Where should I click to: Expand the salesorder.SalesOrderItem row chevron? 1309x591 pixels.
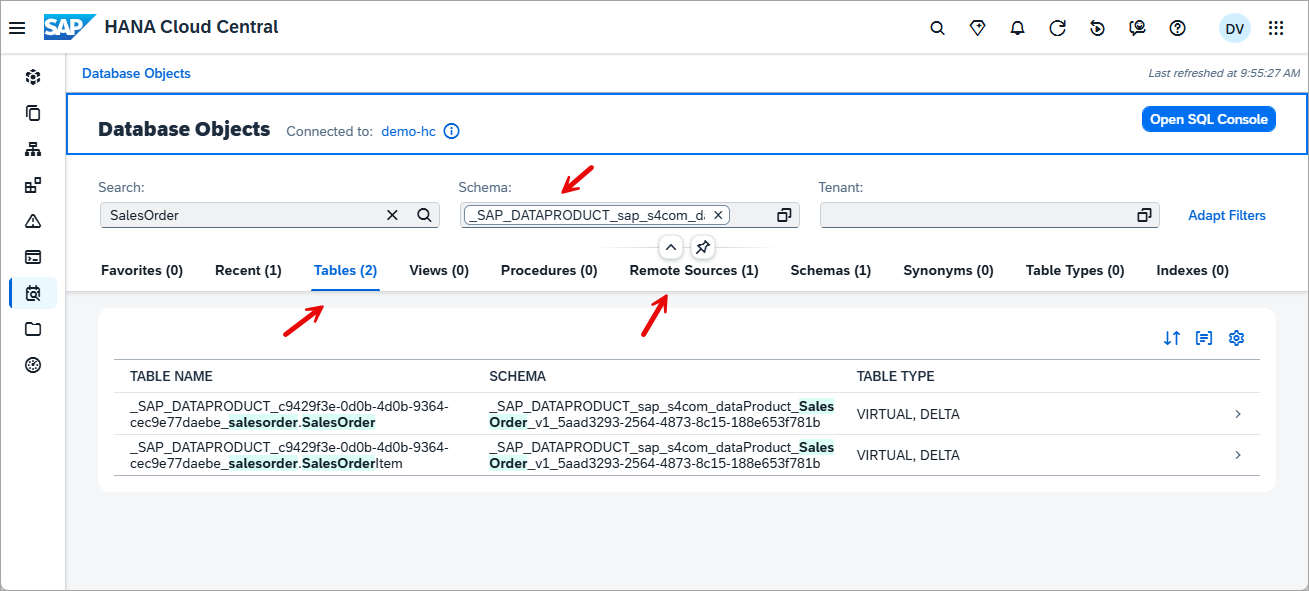1238,455
